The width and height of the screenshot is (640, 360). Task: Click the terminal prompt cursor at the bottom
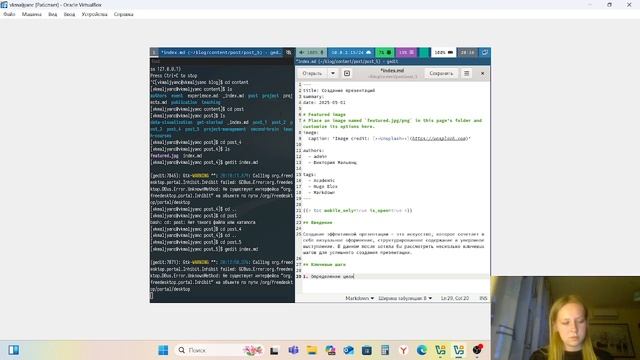click(151, 296)
